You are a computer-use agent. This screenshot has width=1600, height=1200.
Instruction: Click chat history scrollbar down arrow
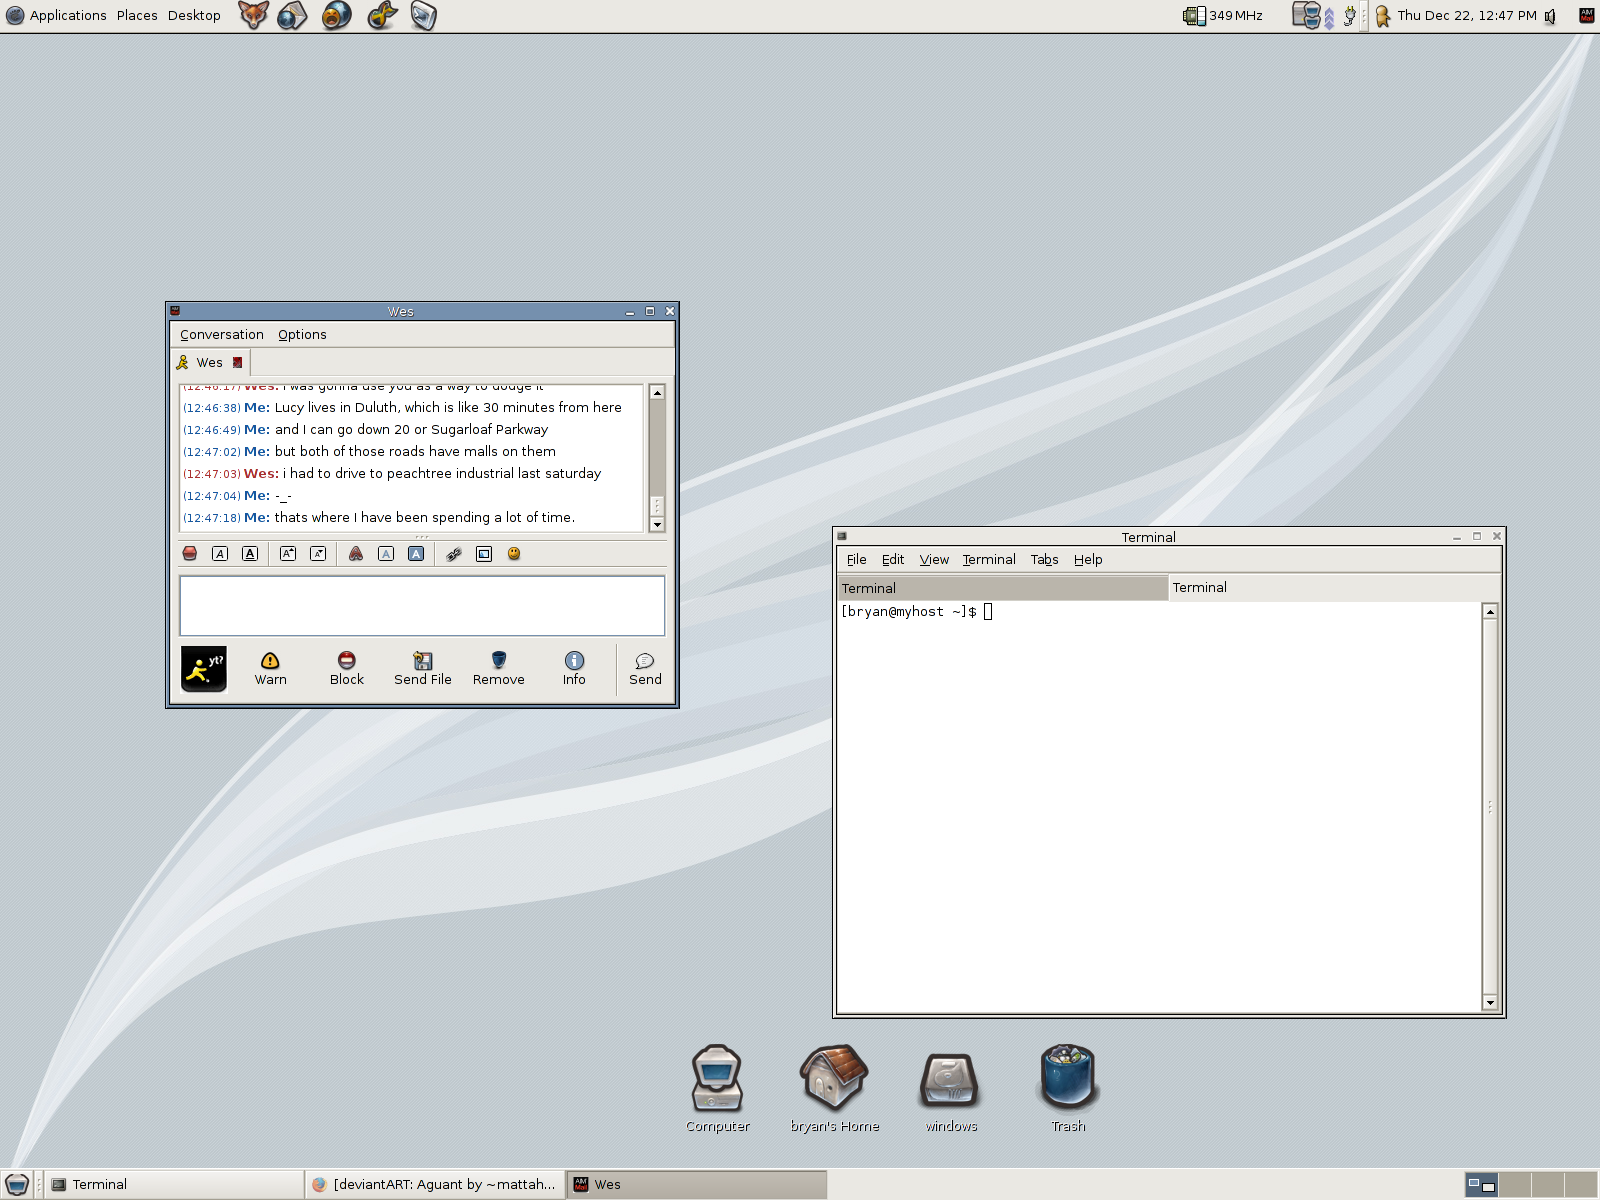(657, 525)
